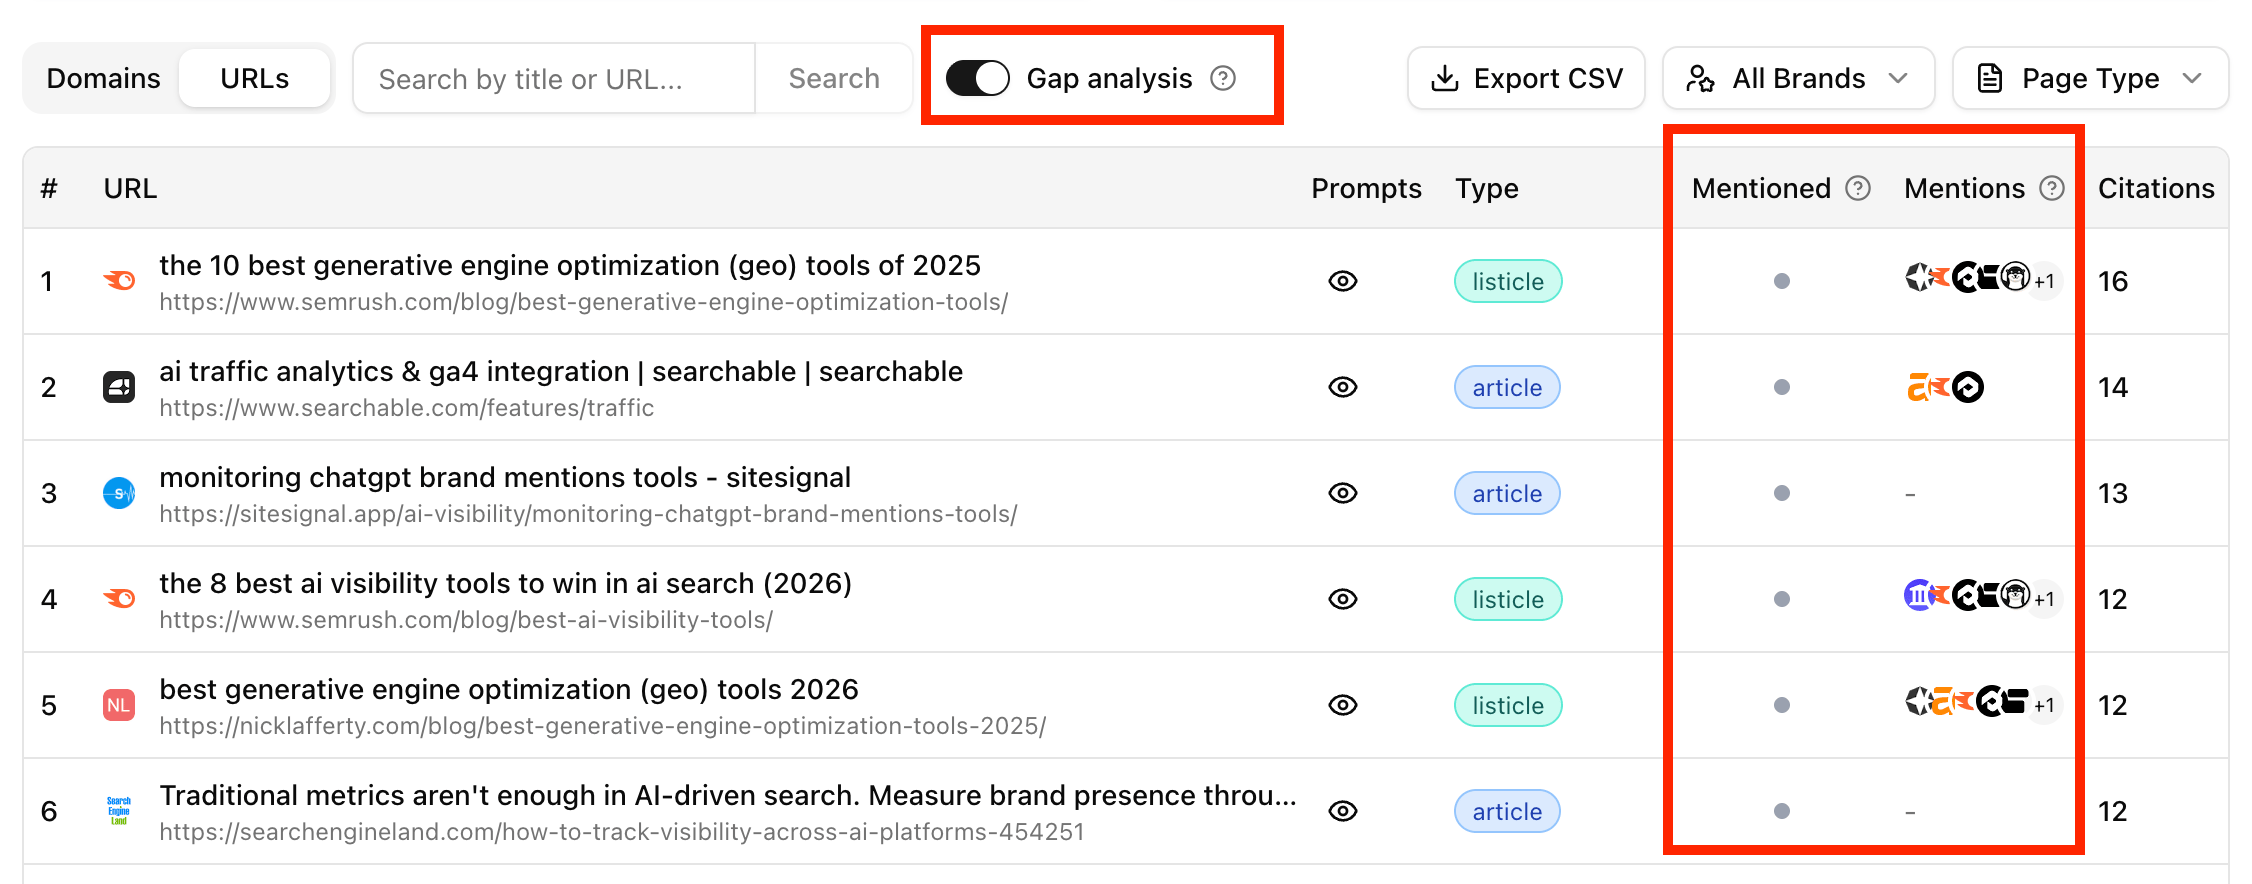Open searchable.com/features/traffic URL

[406, 408]
